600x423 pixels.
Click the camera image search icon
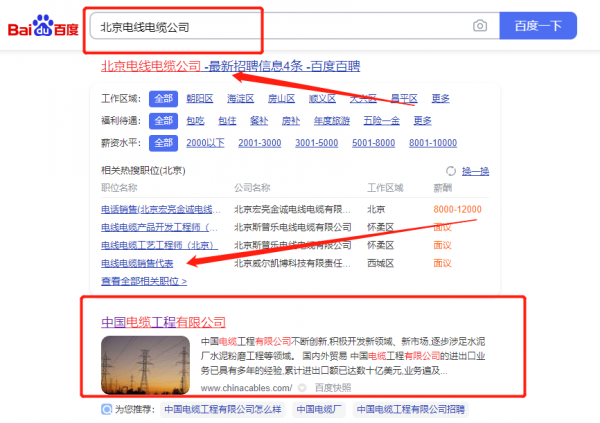point(480,26)
